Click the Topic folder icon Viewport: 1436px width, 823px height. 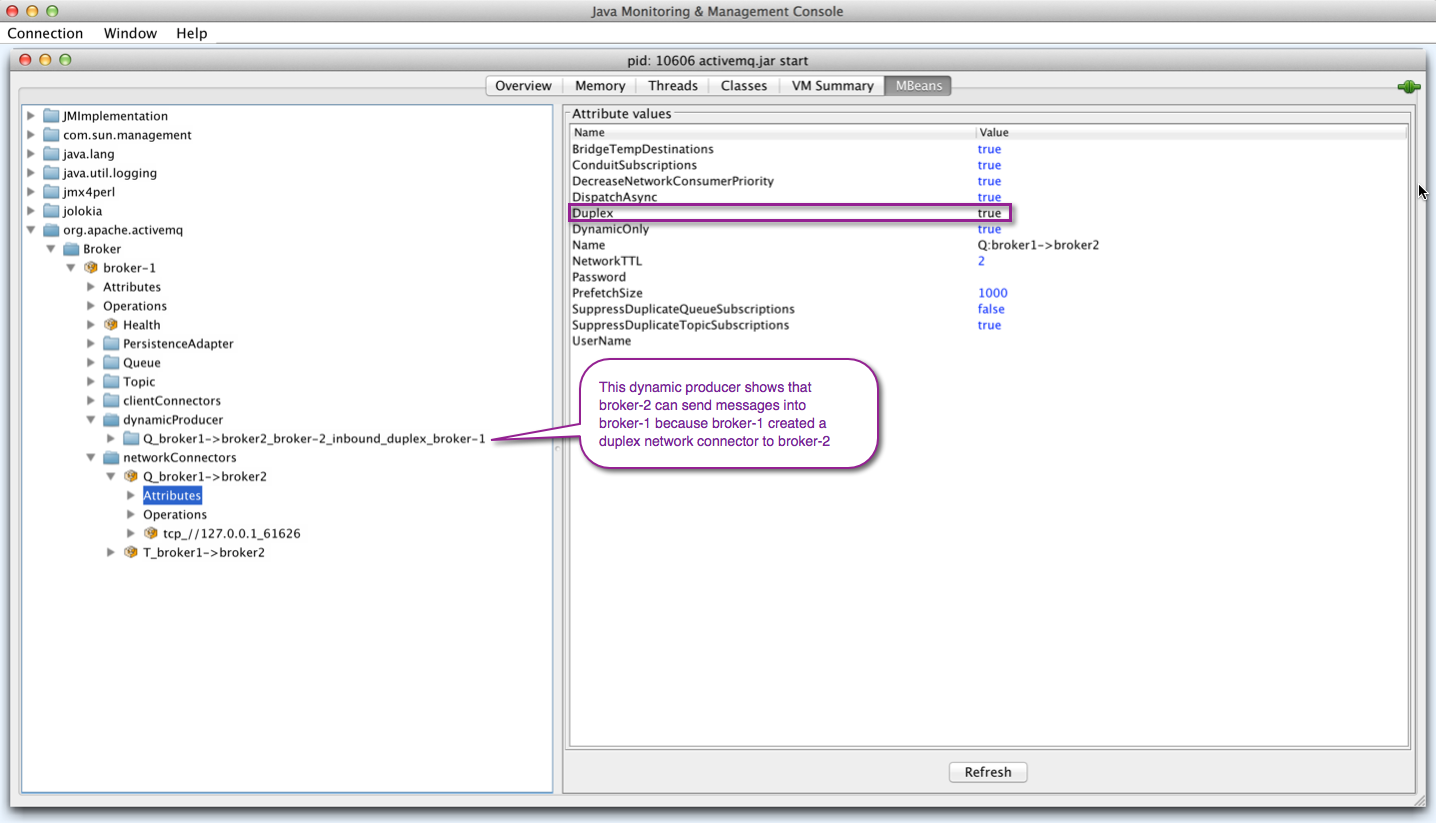click(111, 382)
